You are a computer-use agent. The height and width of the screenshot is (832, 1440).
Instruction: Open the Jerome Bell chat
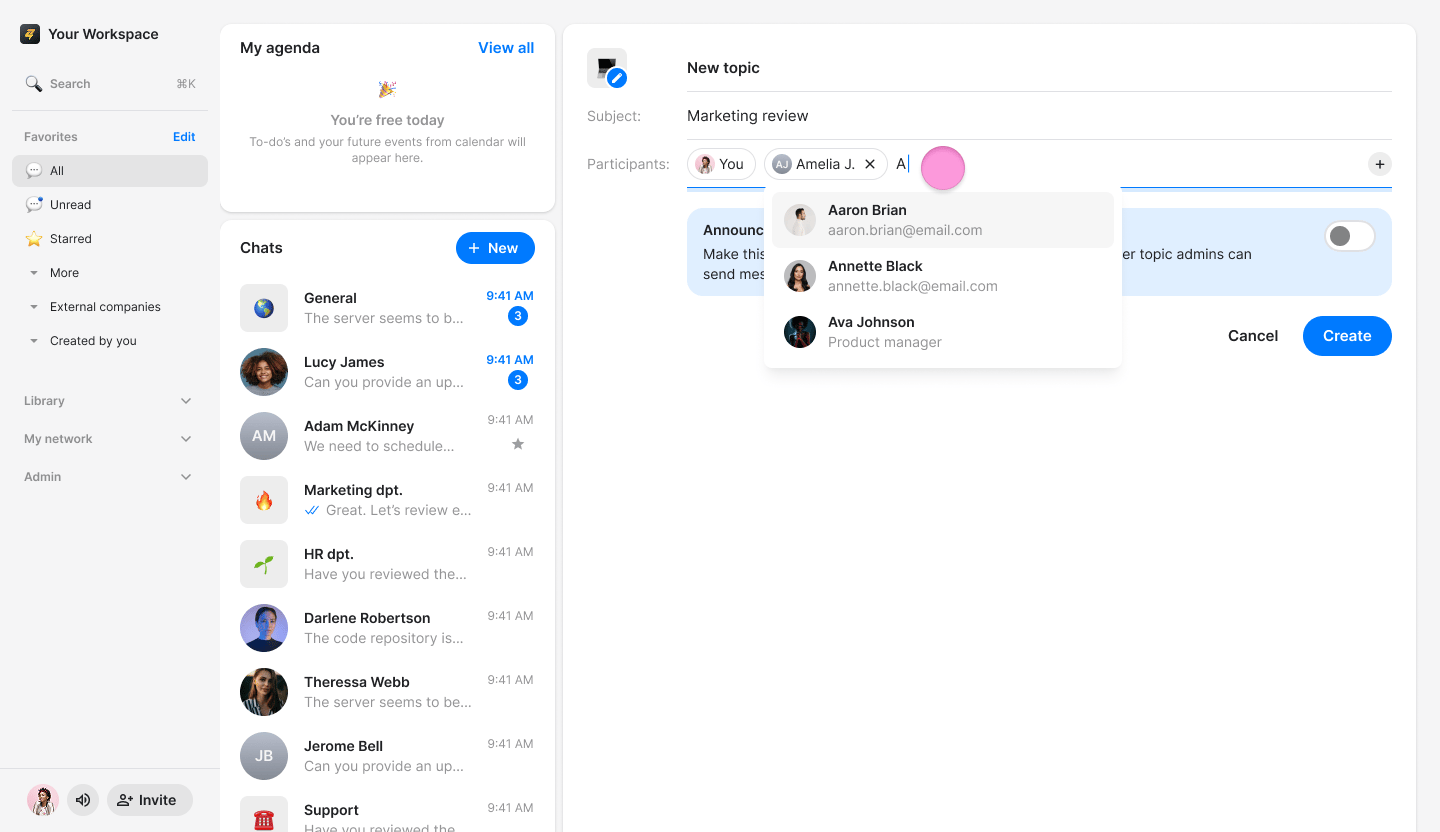(387, 756)
